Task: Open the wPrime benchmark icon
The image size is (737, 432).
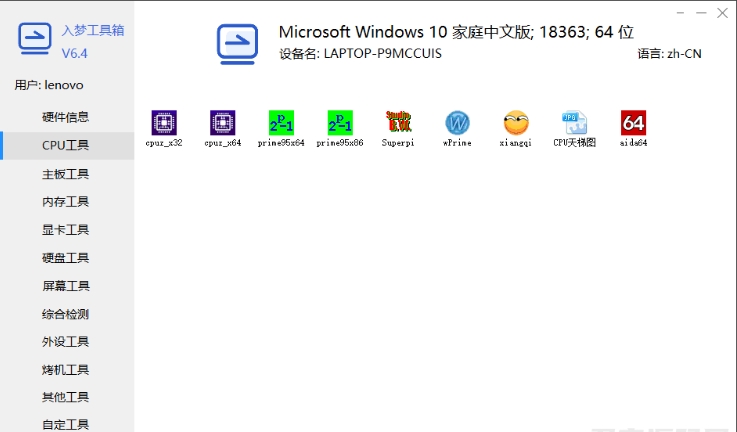Action: [x=457, y=128]
